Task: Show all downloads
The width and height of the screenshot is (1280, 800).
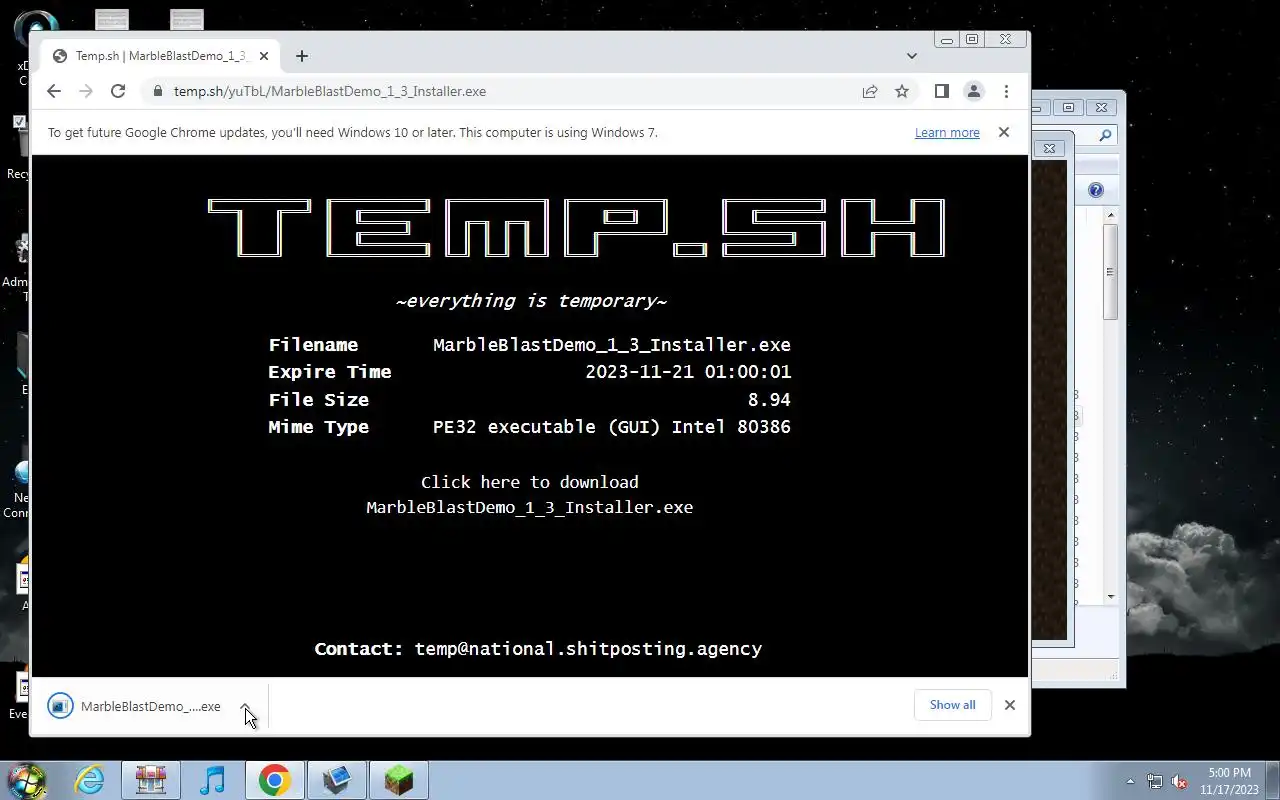Action: click(952, 705)
